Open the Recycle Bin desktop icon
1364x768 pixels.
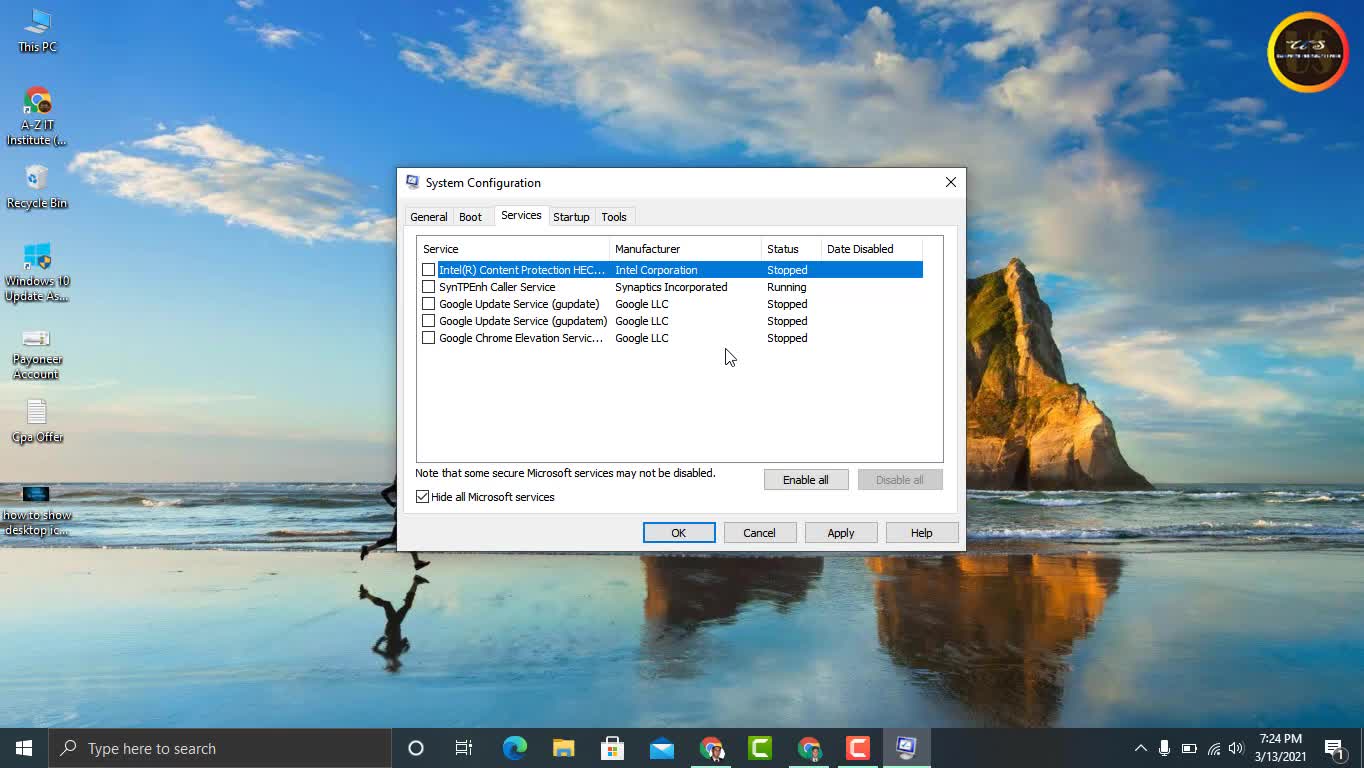[37, 187]
